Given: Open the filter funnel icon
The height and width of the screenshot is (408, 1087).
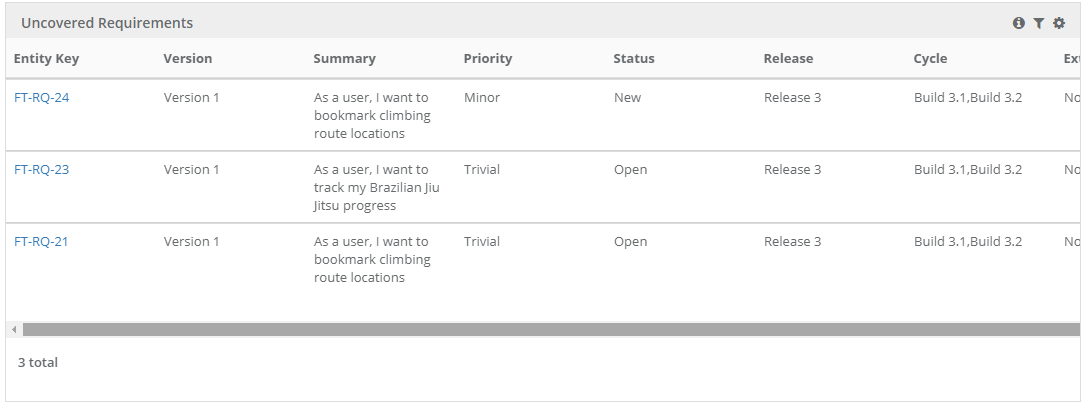Looking at the screenshot, I should tap(1039, 23).
